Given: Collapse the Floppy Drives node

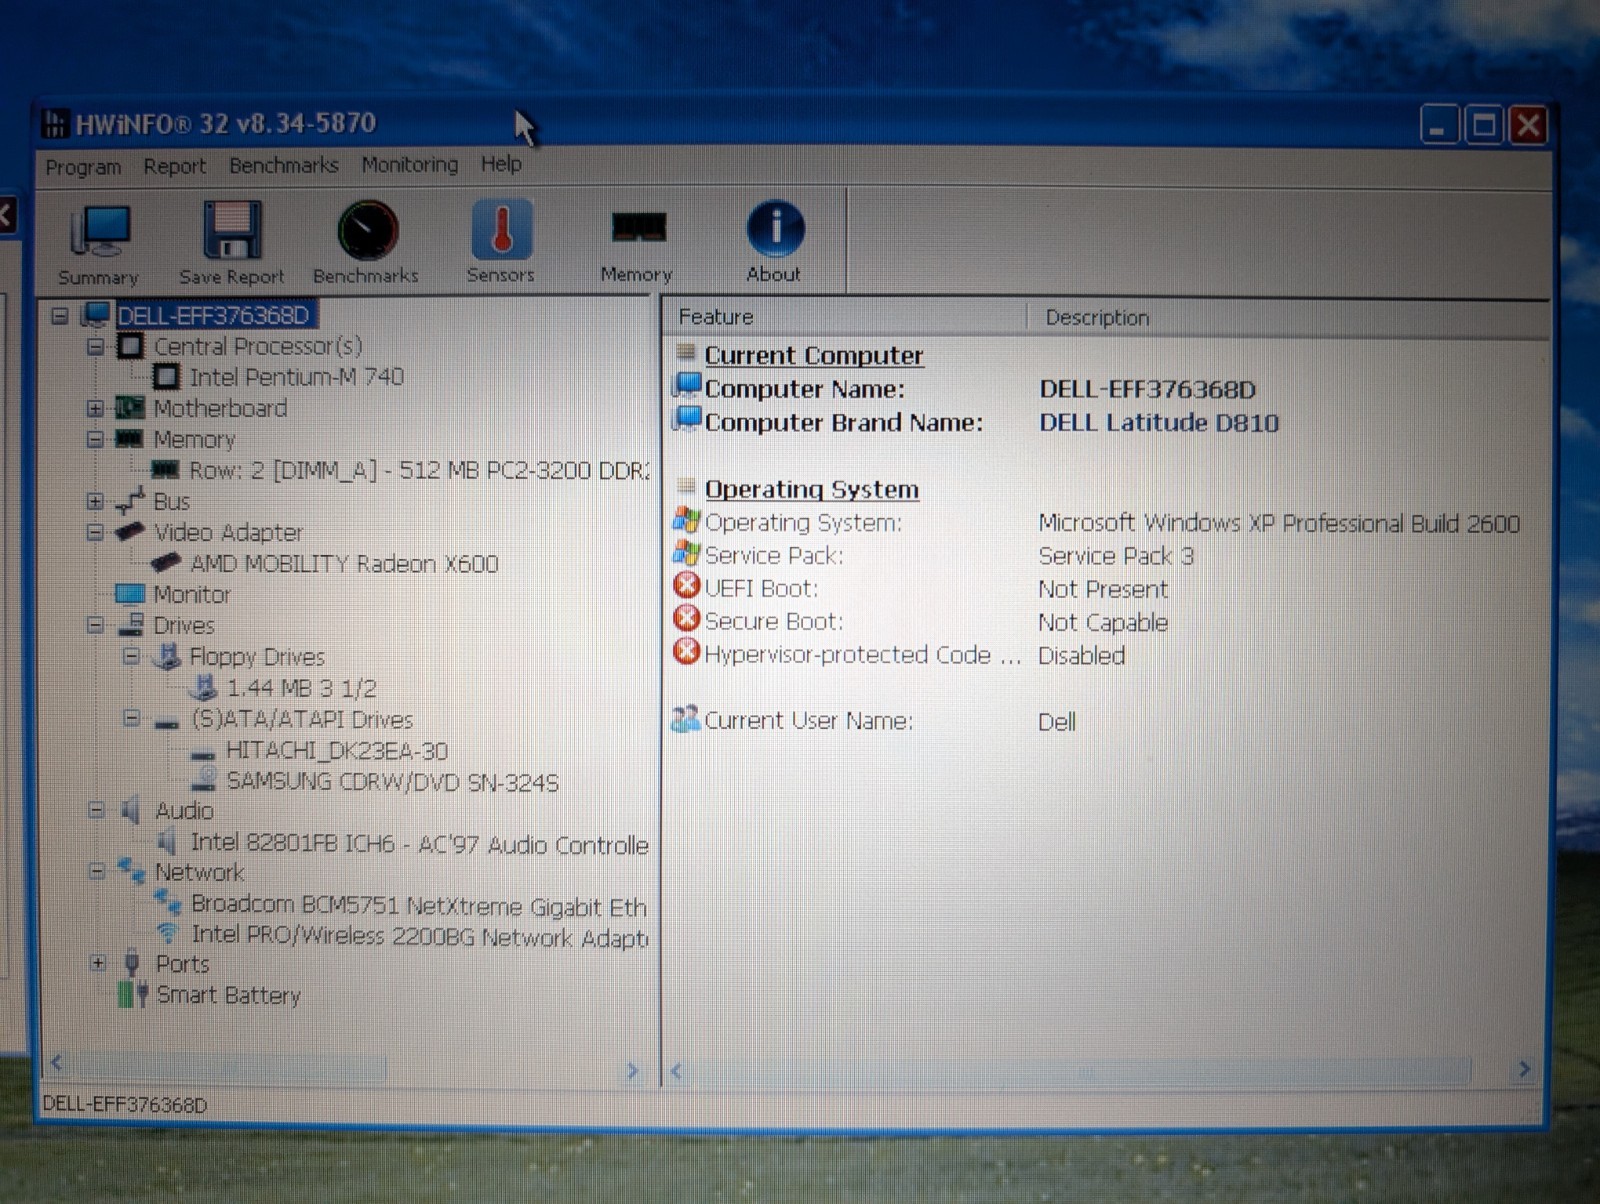Looking at the screenshot, I should (x=131, y=657).
